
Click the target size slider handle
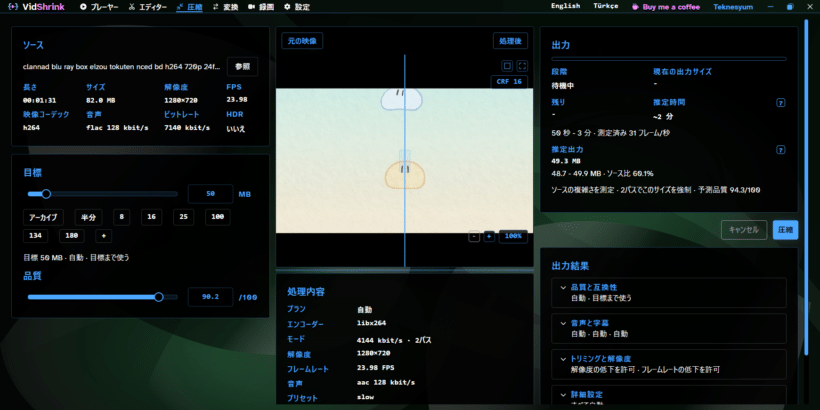tap(46, 194)
